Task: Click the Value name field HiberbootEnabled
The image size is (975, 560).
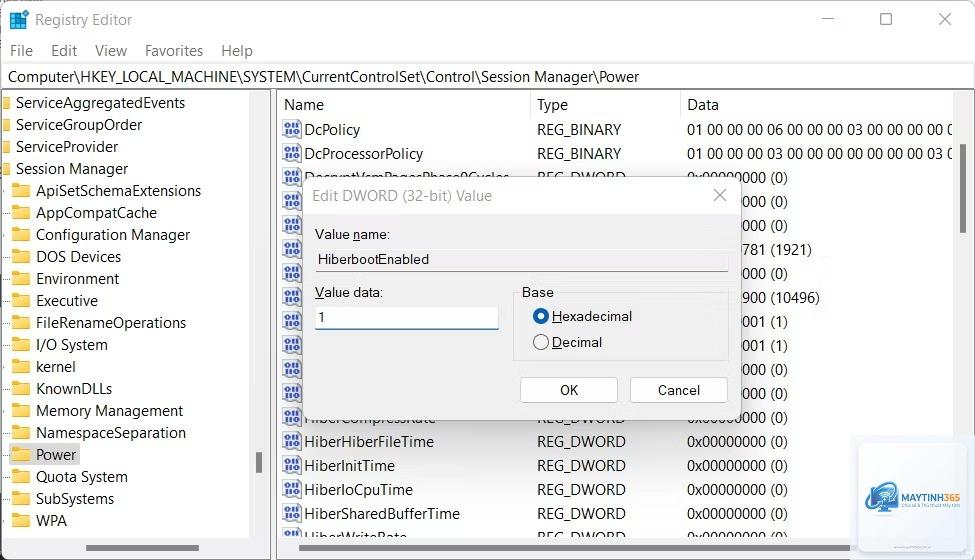Action: point(521,259)
